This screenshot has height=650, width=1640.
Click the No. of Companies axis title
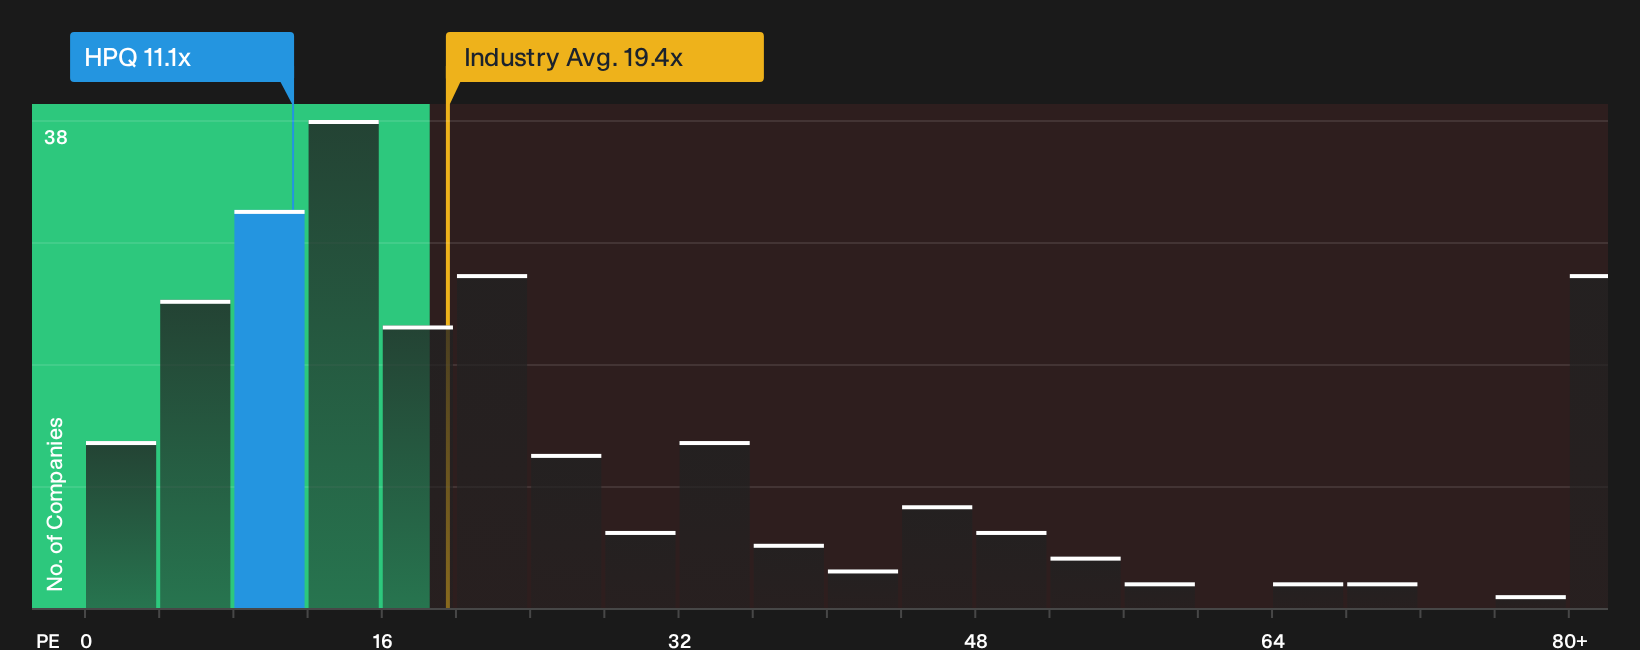click(55, 503)
